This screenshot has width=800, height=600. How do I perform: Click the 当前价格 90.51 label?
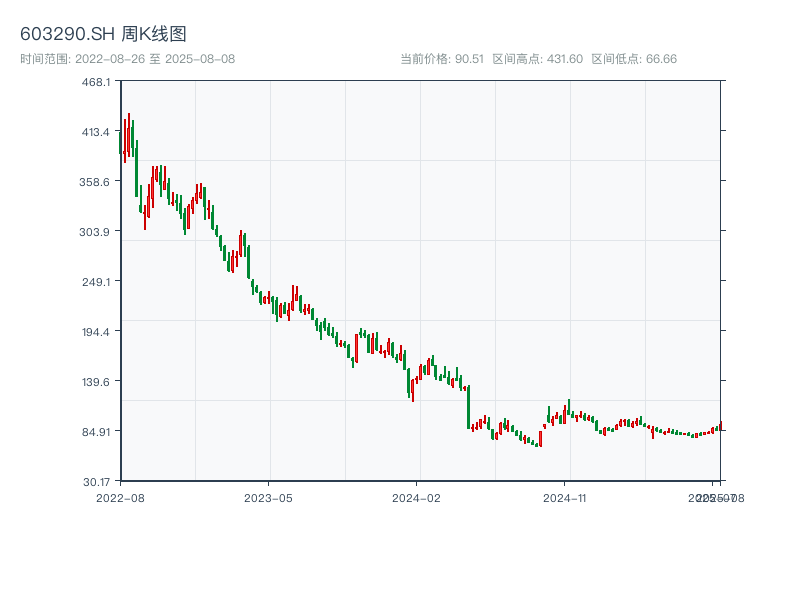click(x=441, y=59)
